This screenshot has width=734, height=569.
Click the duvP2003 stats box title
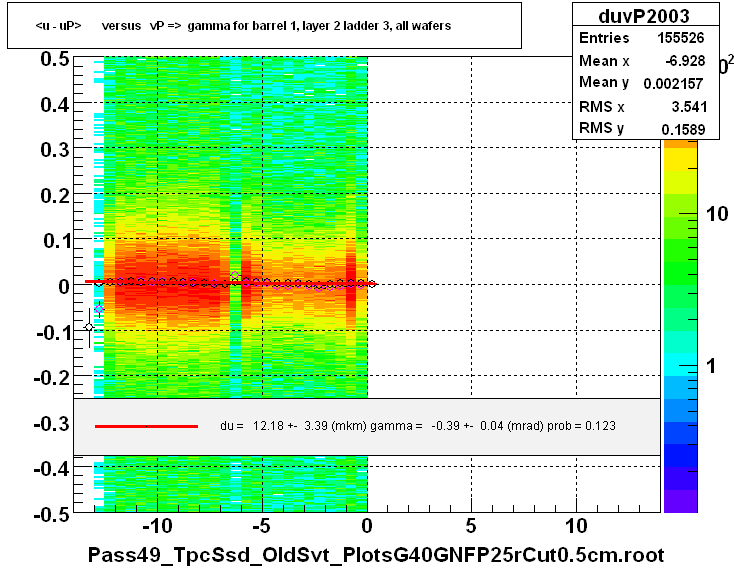644,16
